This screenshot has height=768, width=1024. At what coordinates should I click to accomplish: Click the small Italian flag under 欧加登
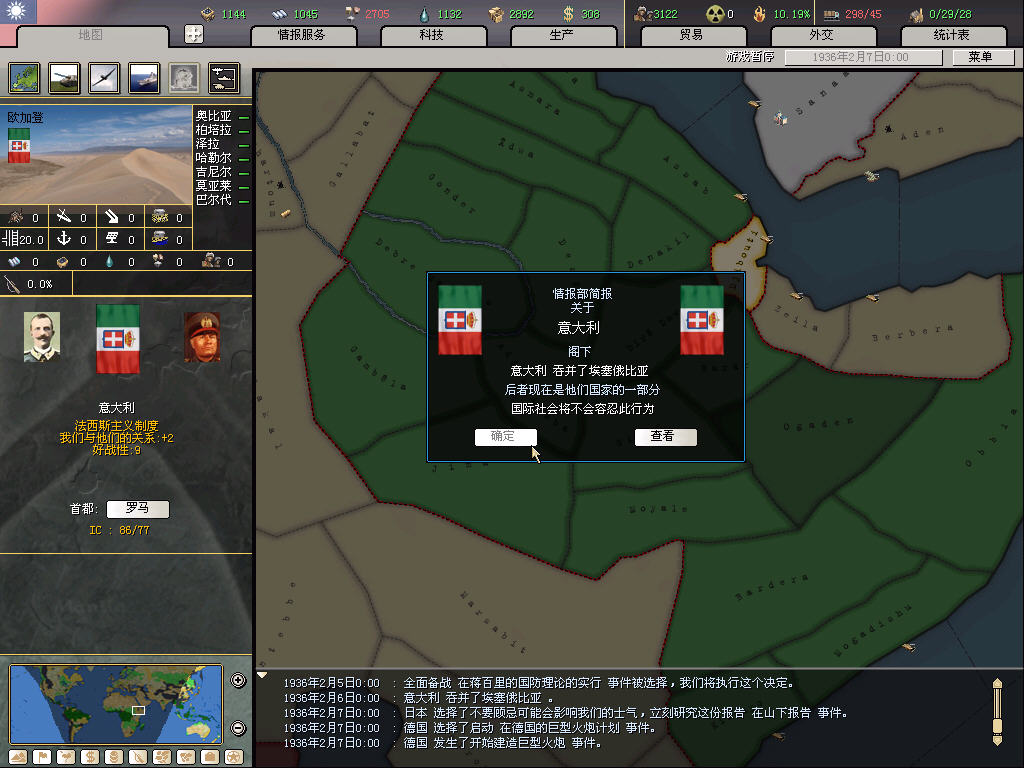(19, 145)
